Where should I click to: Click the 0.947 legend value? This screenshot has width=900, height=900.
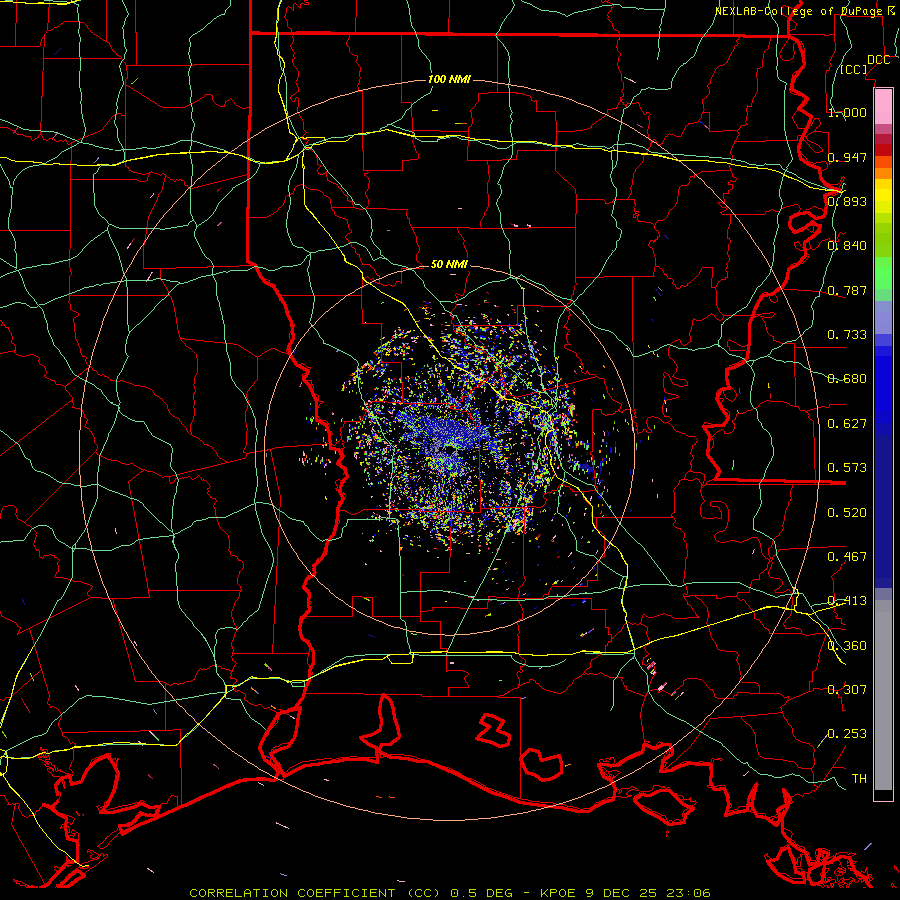coord(847,157)
